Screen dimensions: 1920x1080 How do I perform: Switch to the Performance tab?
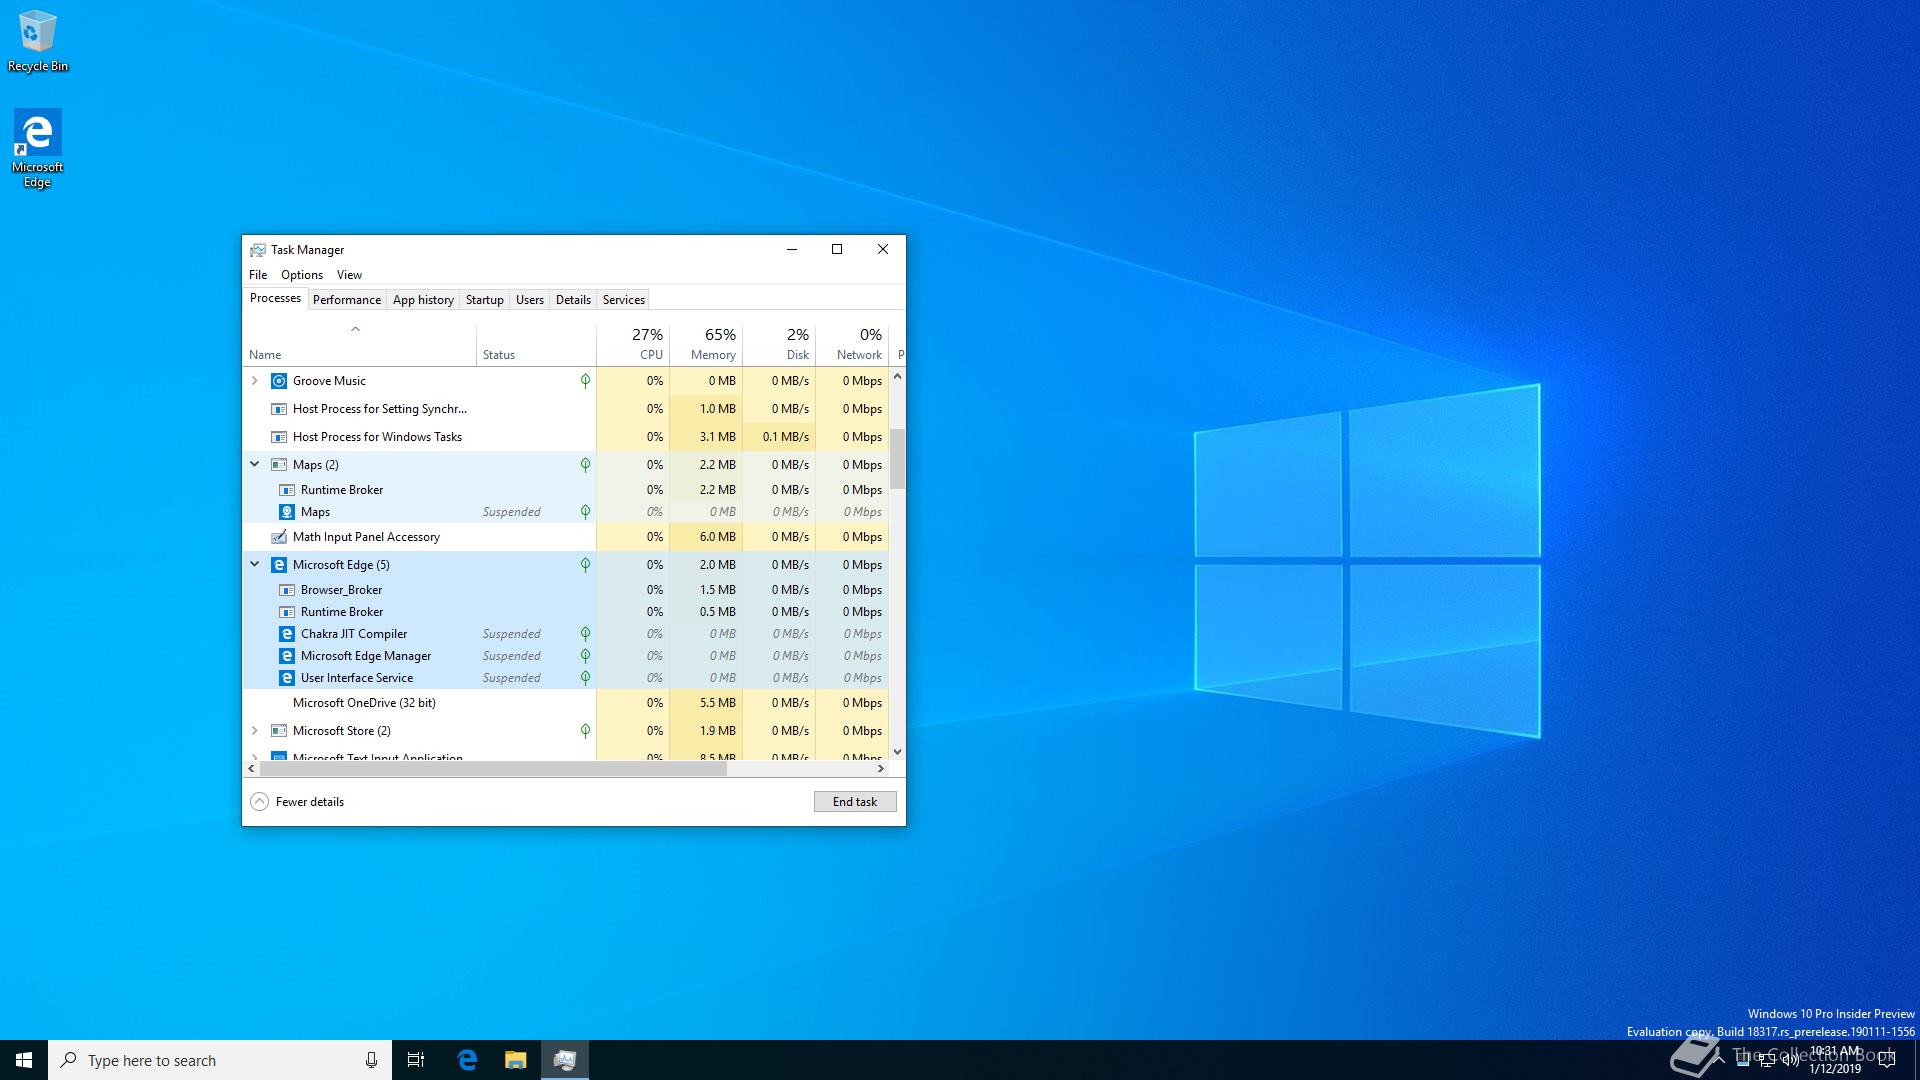(x=347, y=300)
